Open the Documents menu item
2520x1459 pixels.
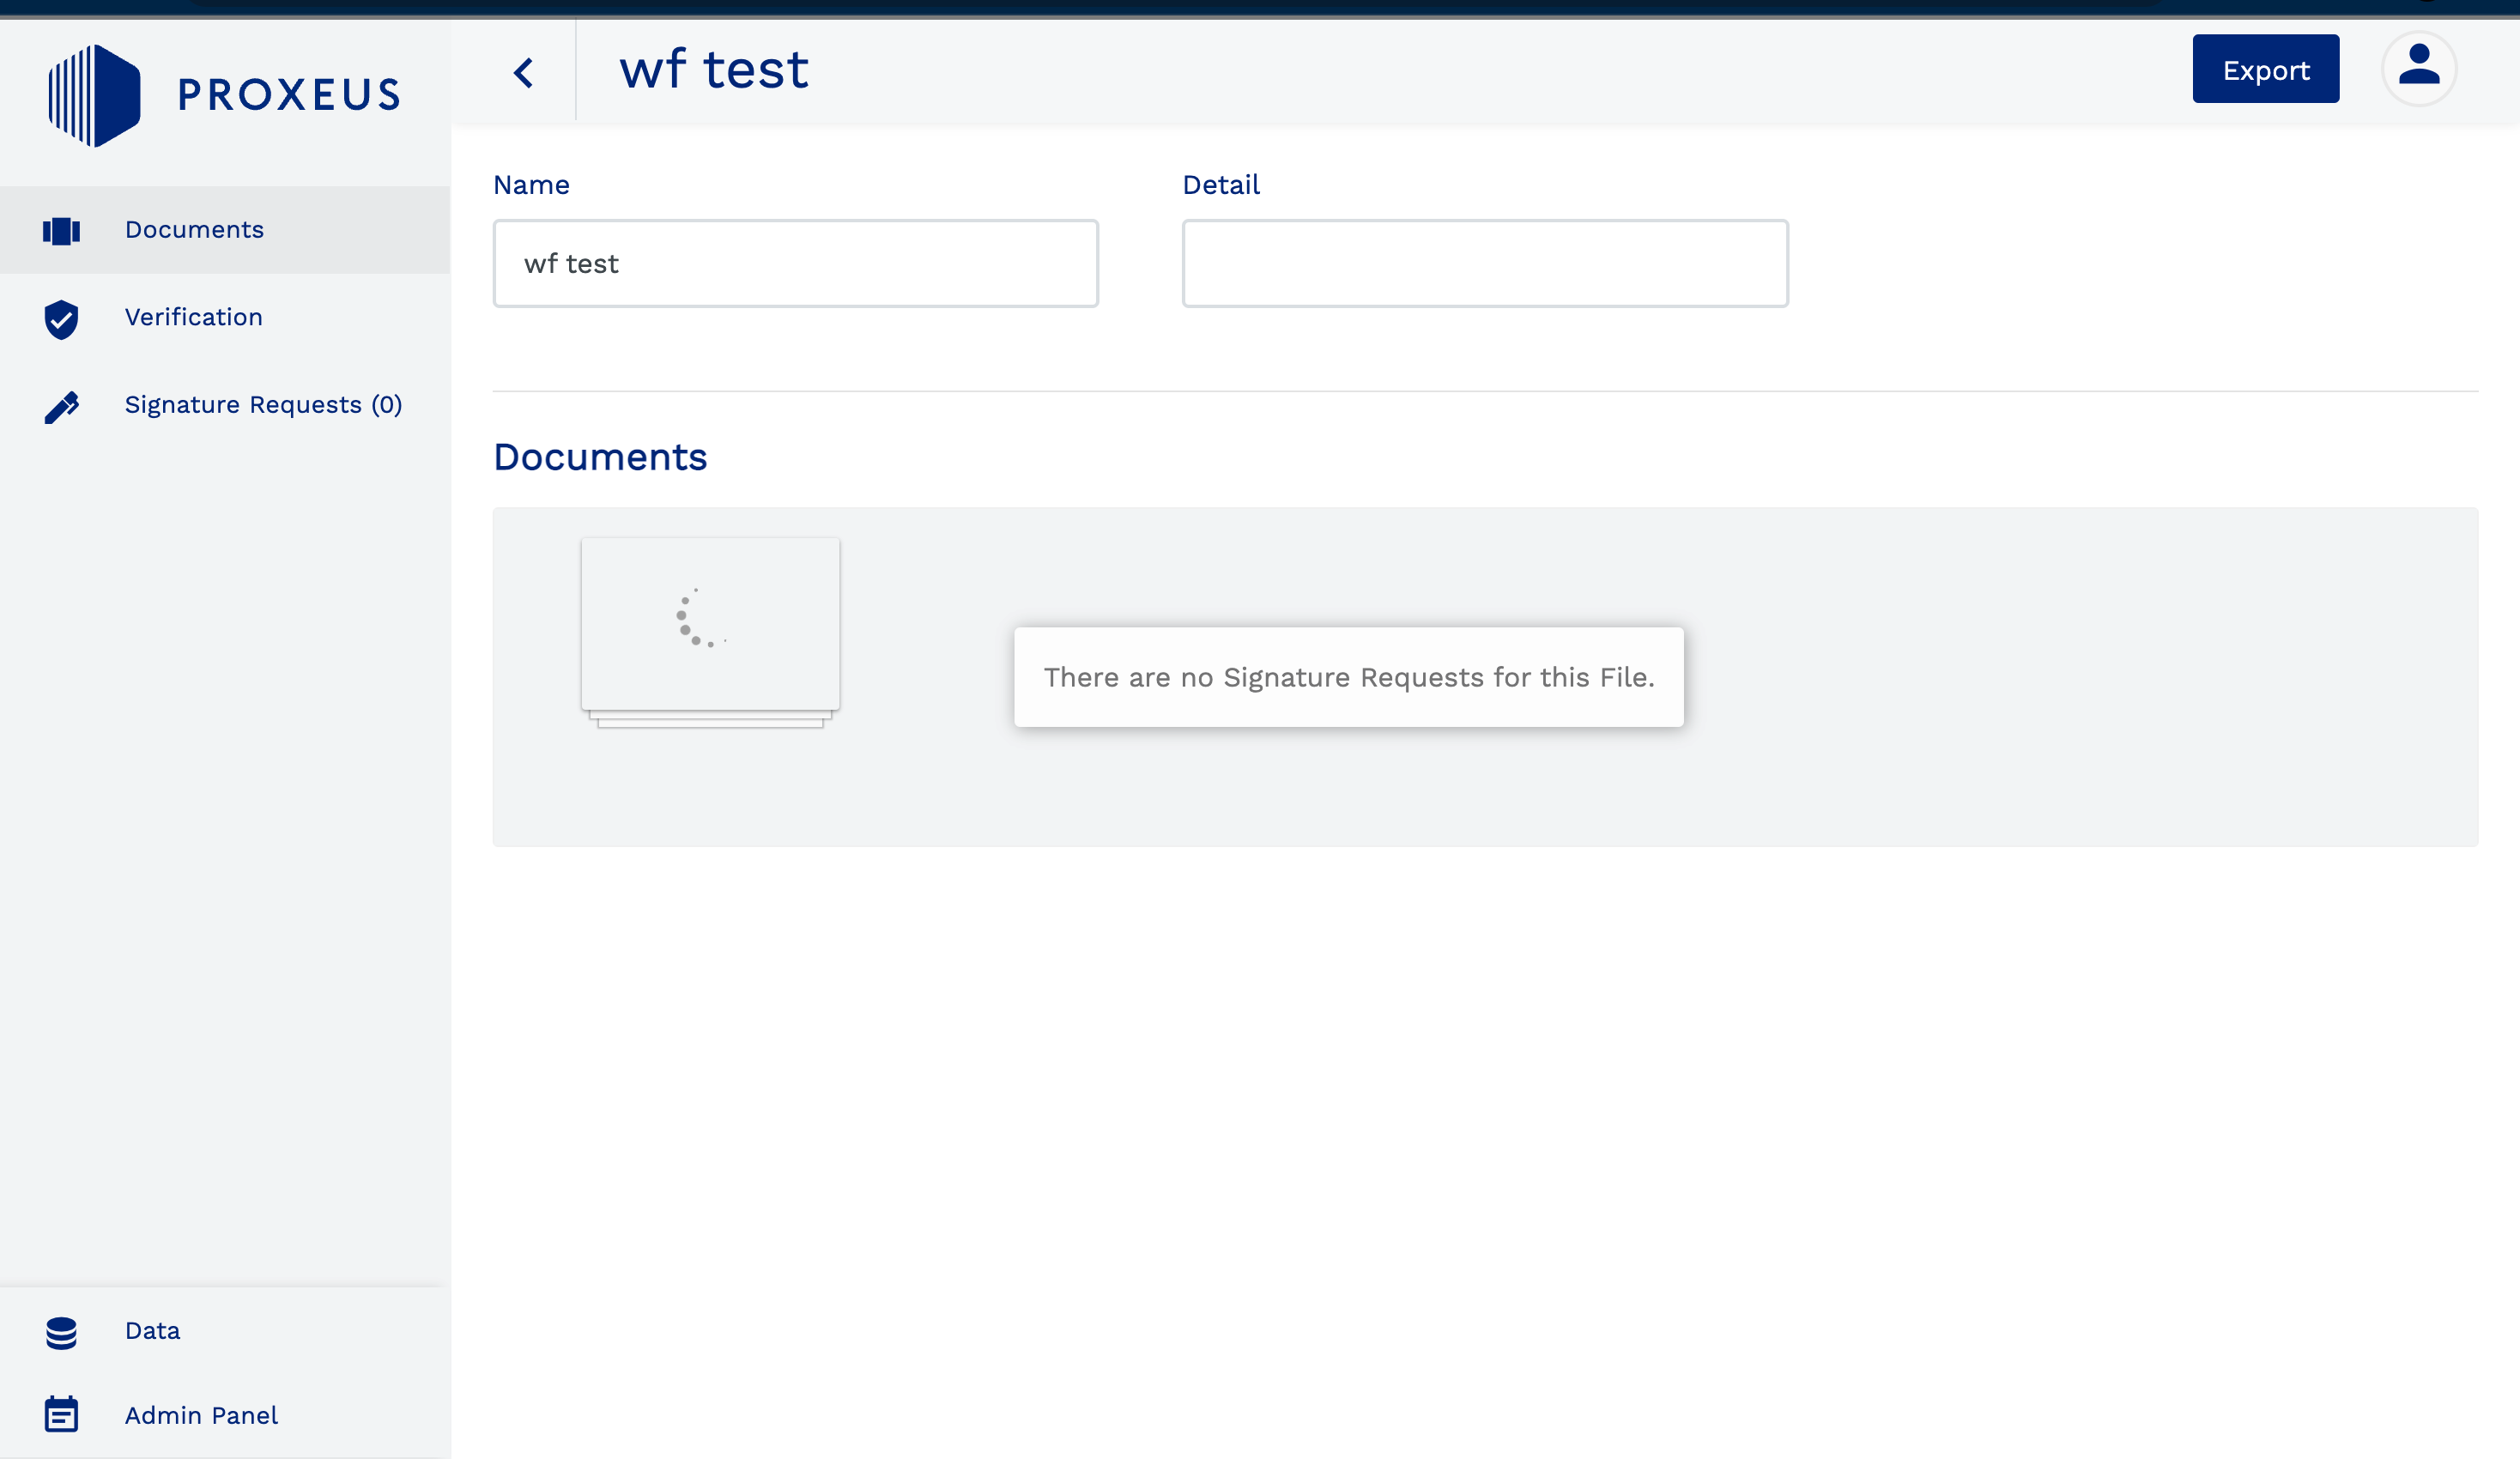click(x=194, y=230)
